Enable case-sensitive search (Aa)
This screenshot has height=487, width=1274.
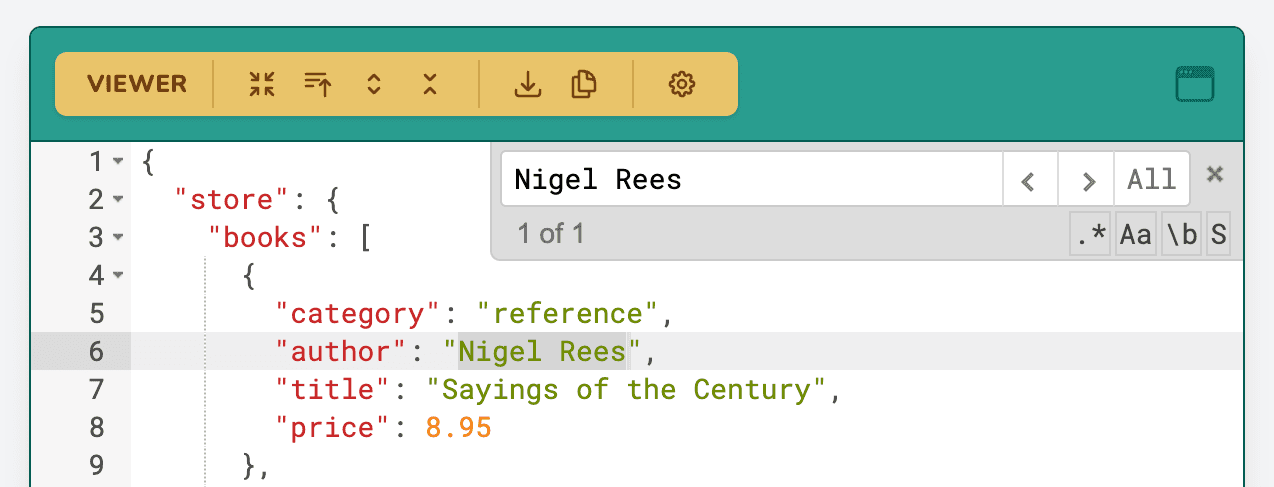click(x=1135, y=235)
